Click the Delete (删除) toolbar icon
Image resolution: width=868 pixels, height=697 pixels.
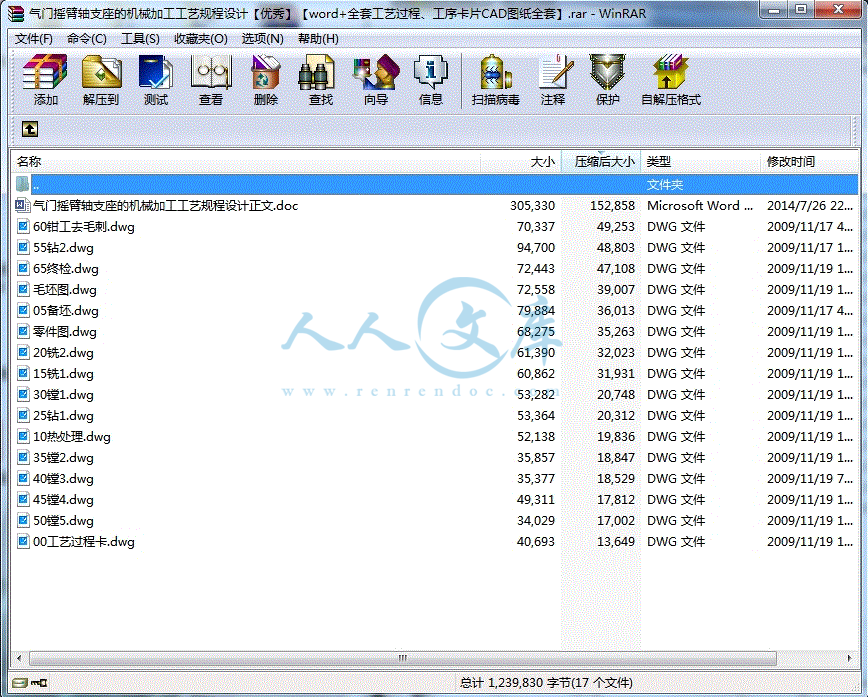[266, 72]
